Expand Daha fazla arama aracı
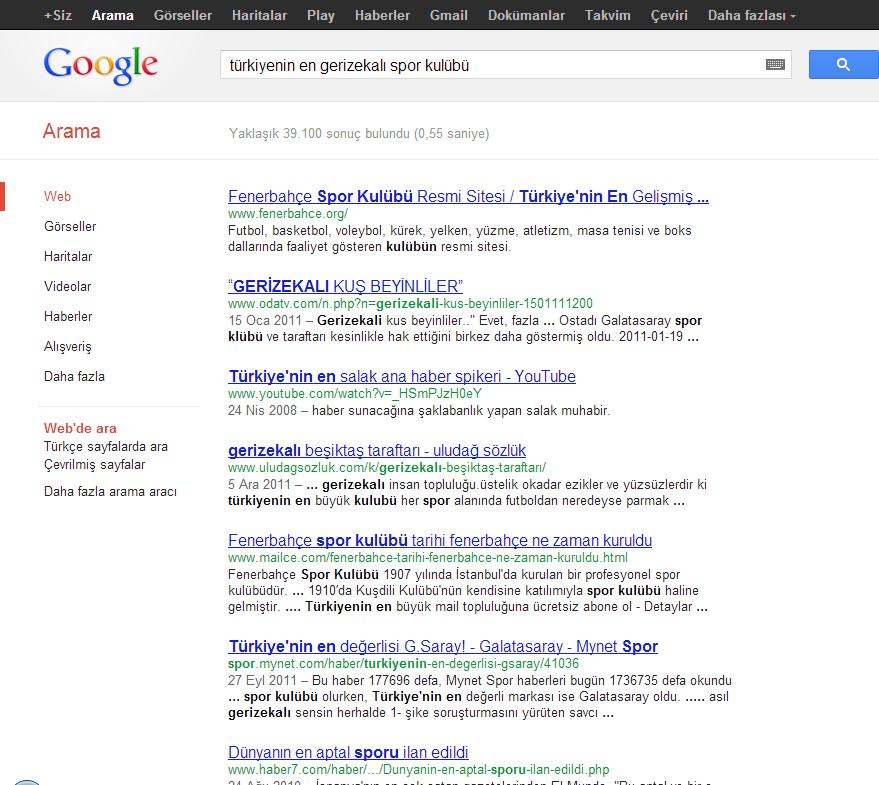879x785 pixels. tap(110, 491)
